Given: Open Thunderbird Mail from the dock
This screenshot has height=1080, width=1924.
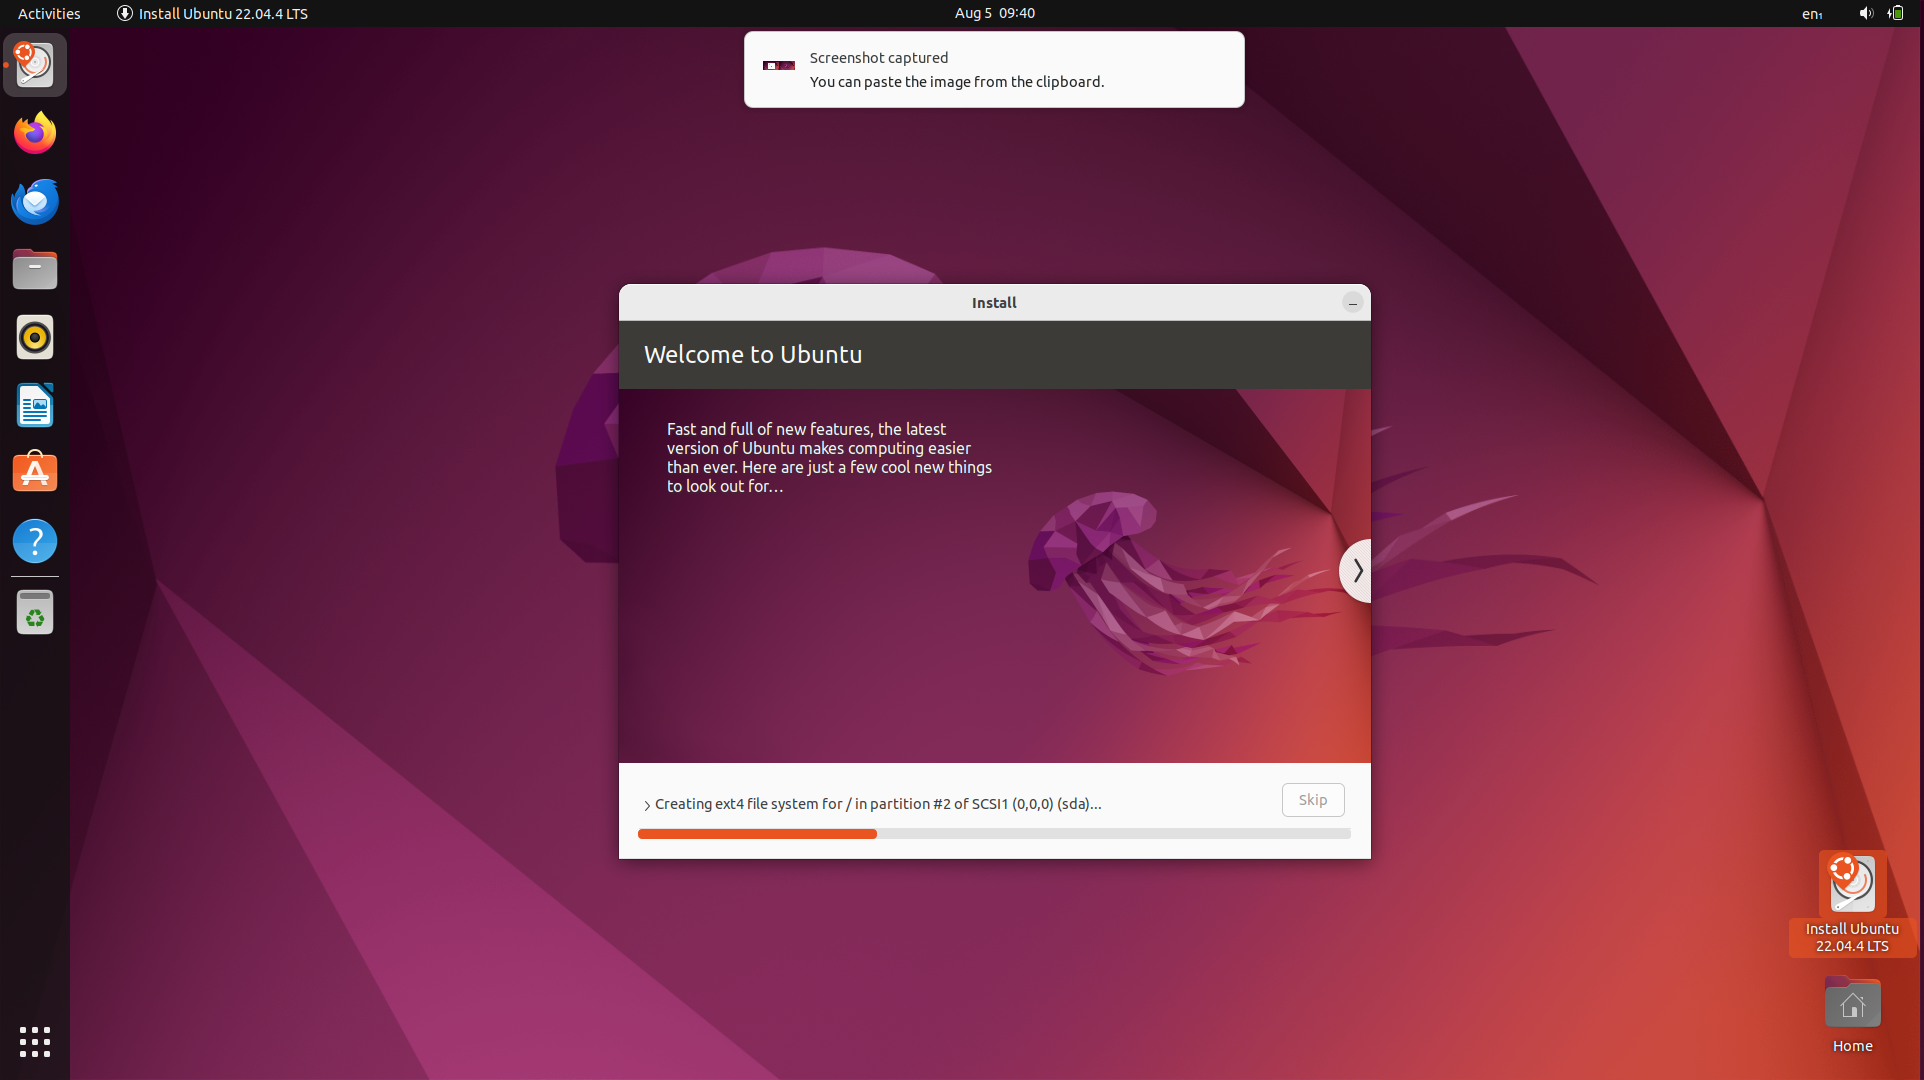Looking at the screenshot, I should click(x=35, y=201).
